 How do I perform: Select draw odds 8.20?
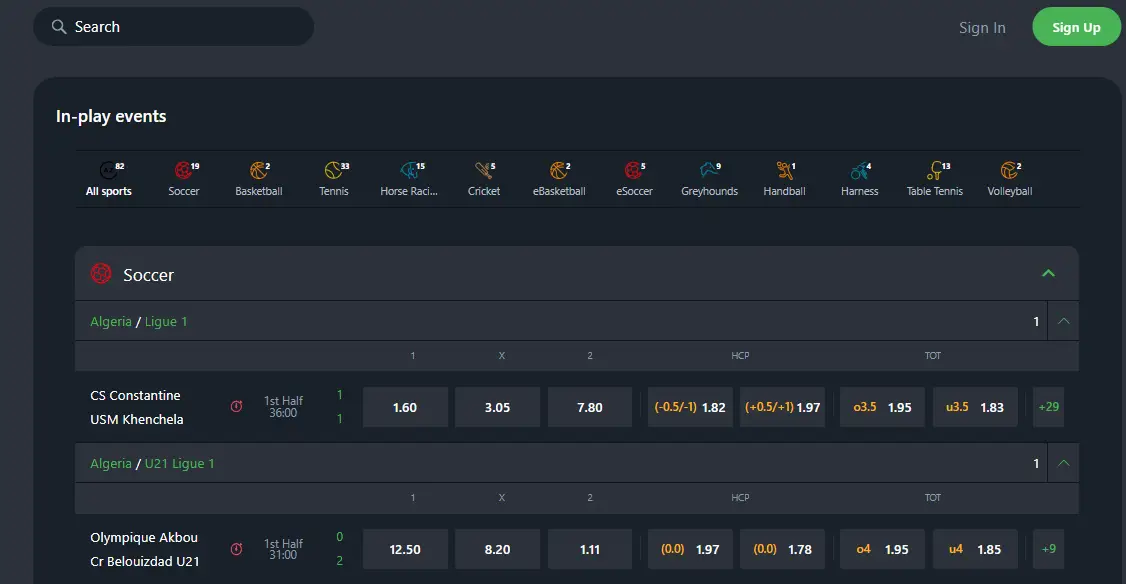click(x=497, y=550)
